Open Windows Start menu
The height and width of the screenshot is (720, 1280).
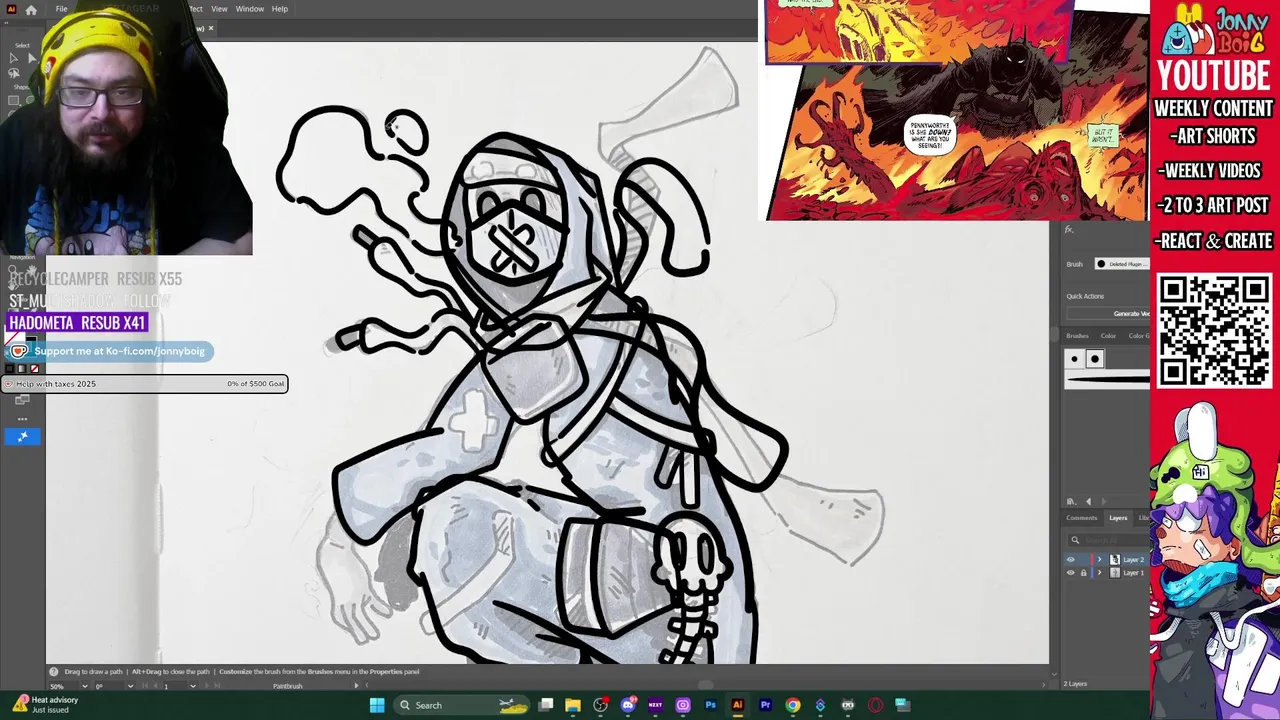377,705
